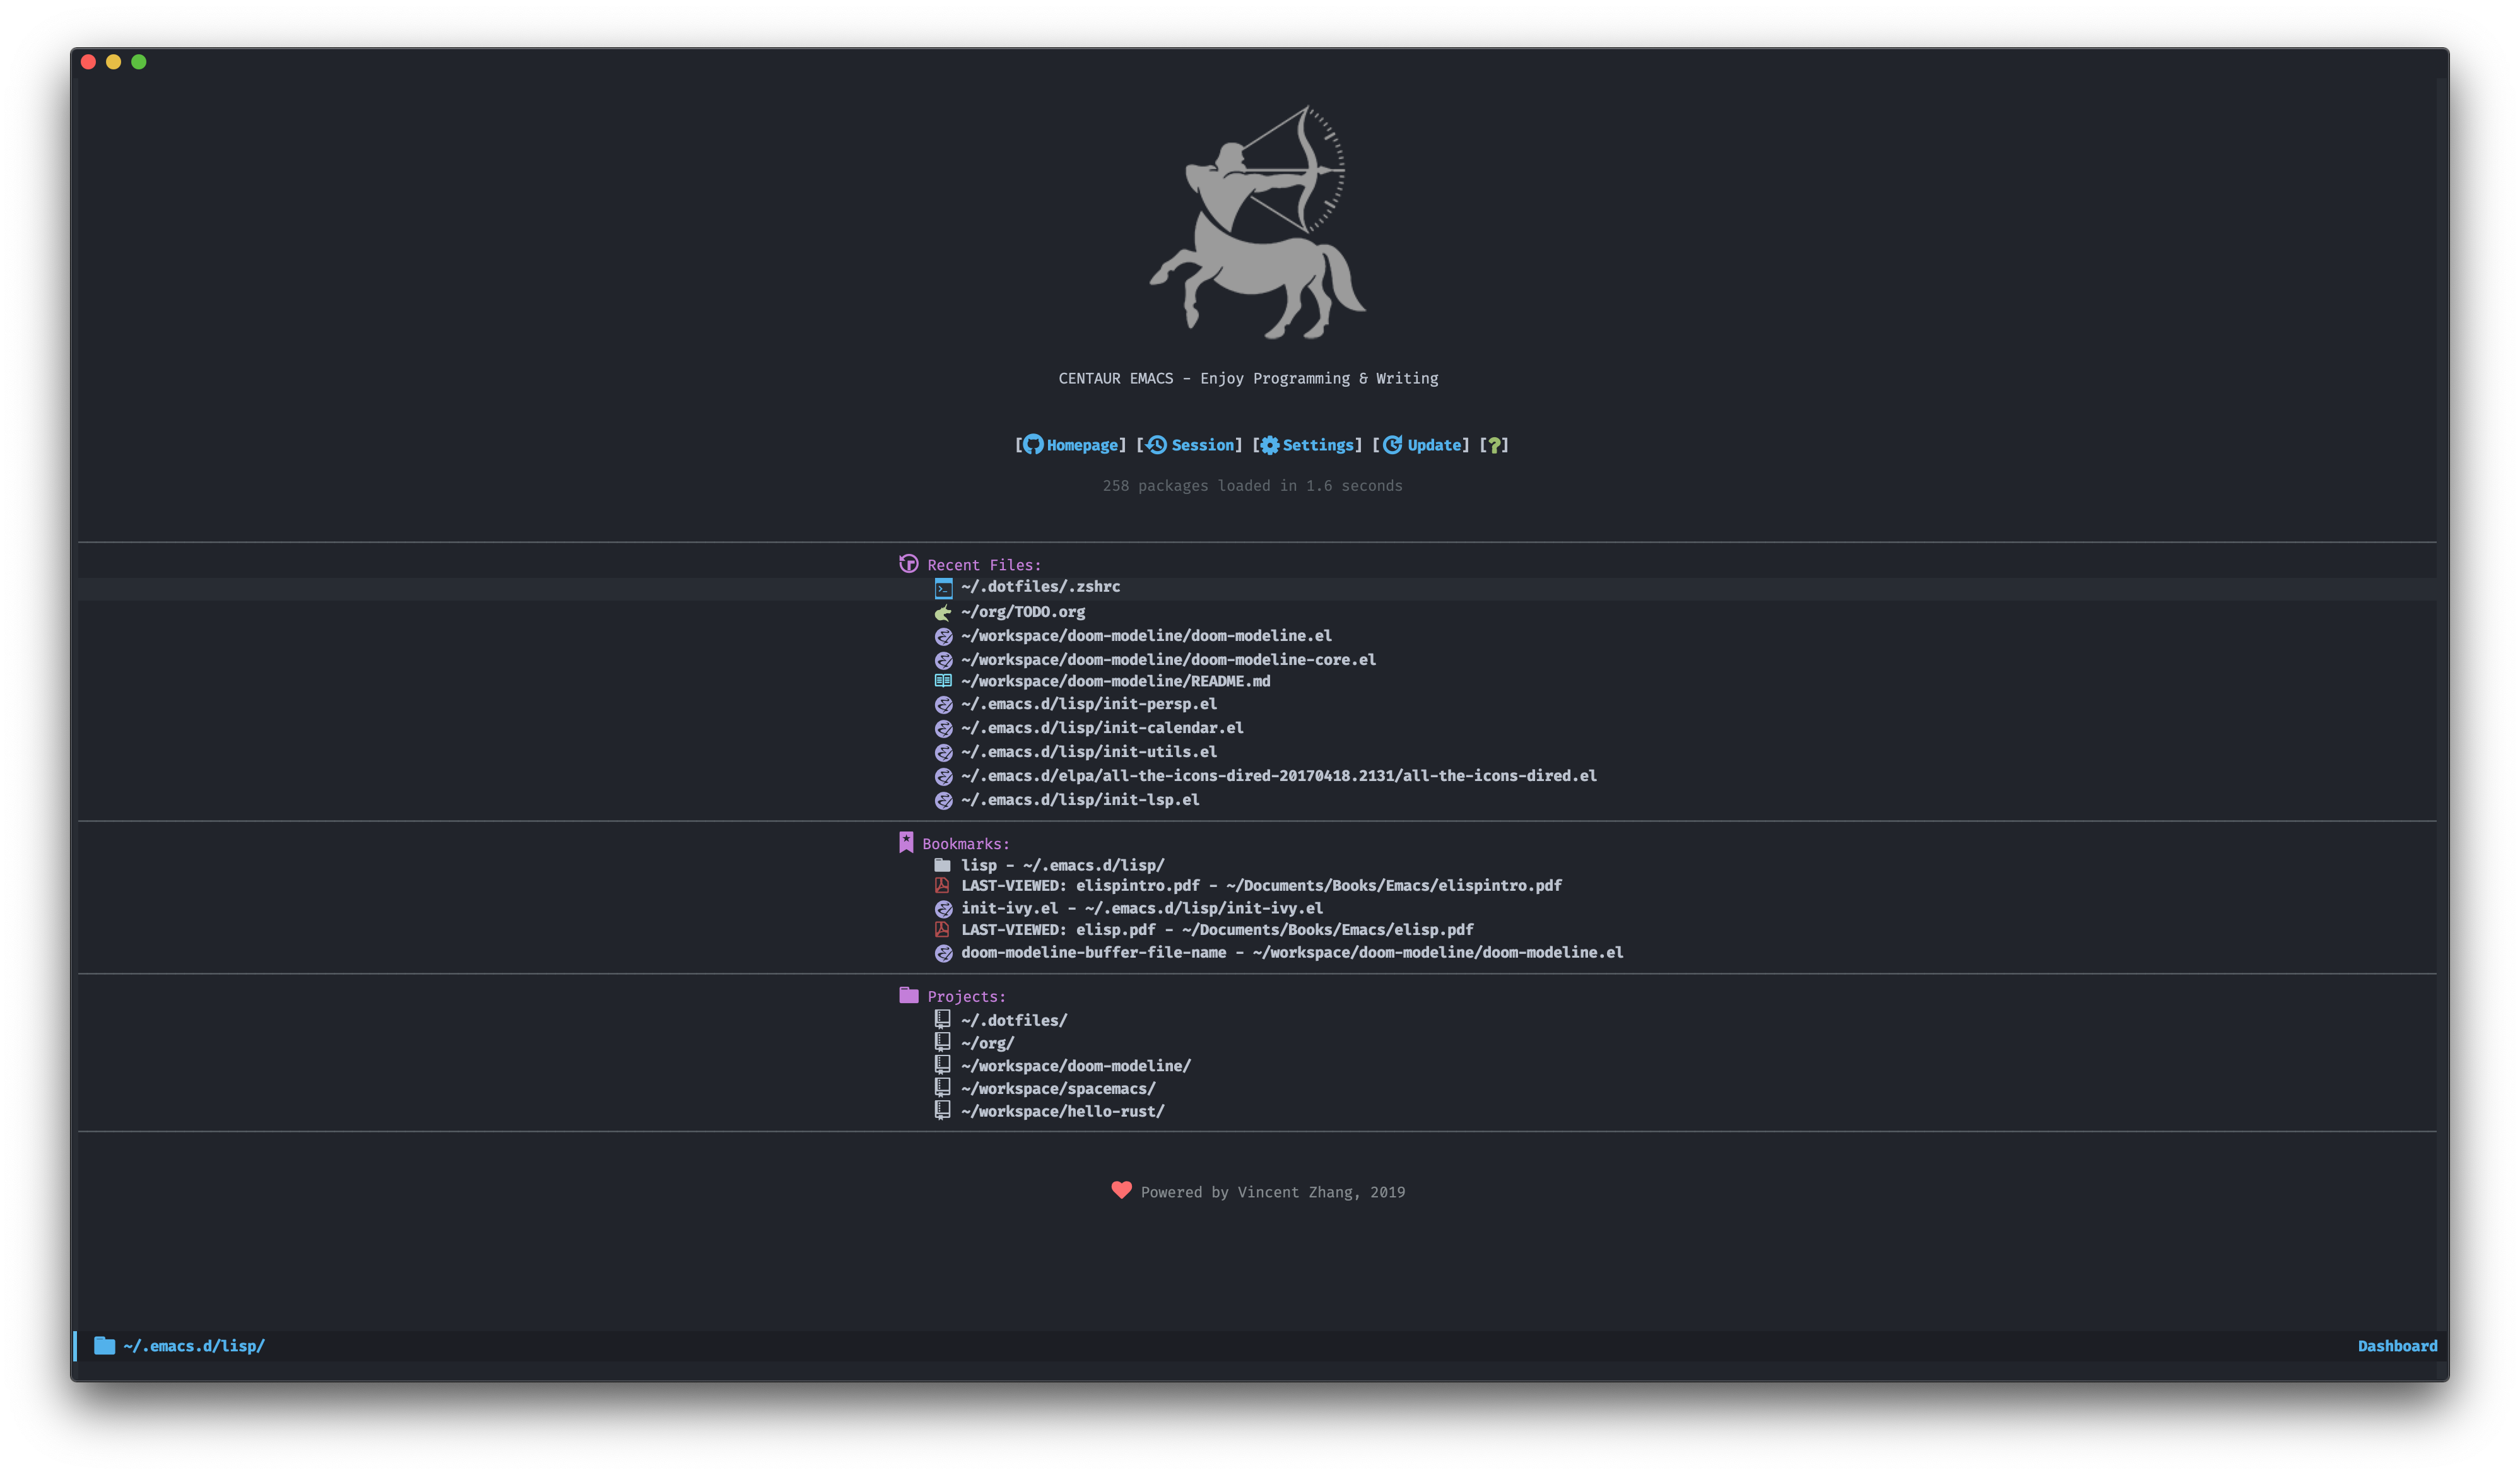
Task: Click the Lisp icon next to init-lsp.el
Action: 944,800
